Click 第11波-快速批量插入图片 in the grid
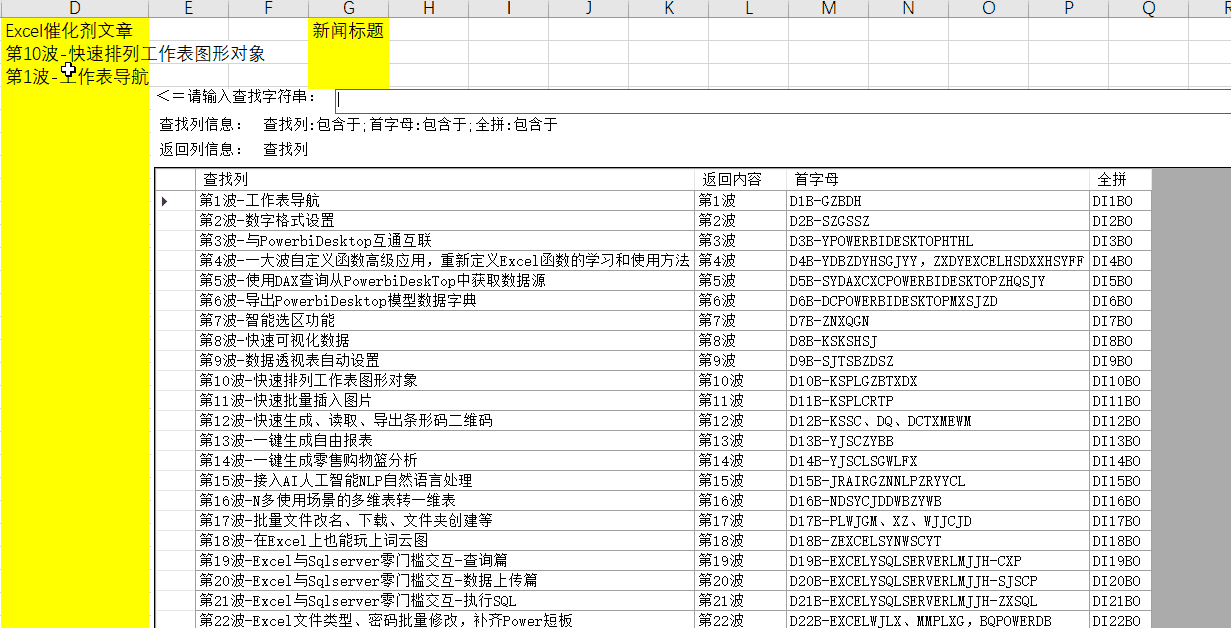Screen dimensions: 1231x628 click(x=445, y=401)
